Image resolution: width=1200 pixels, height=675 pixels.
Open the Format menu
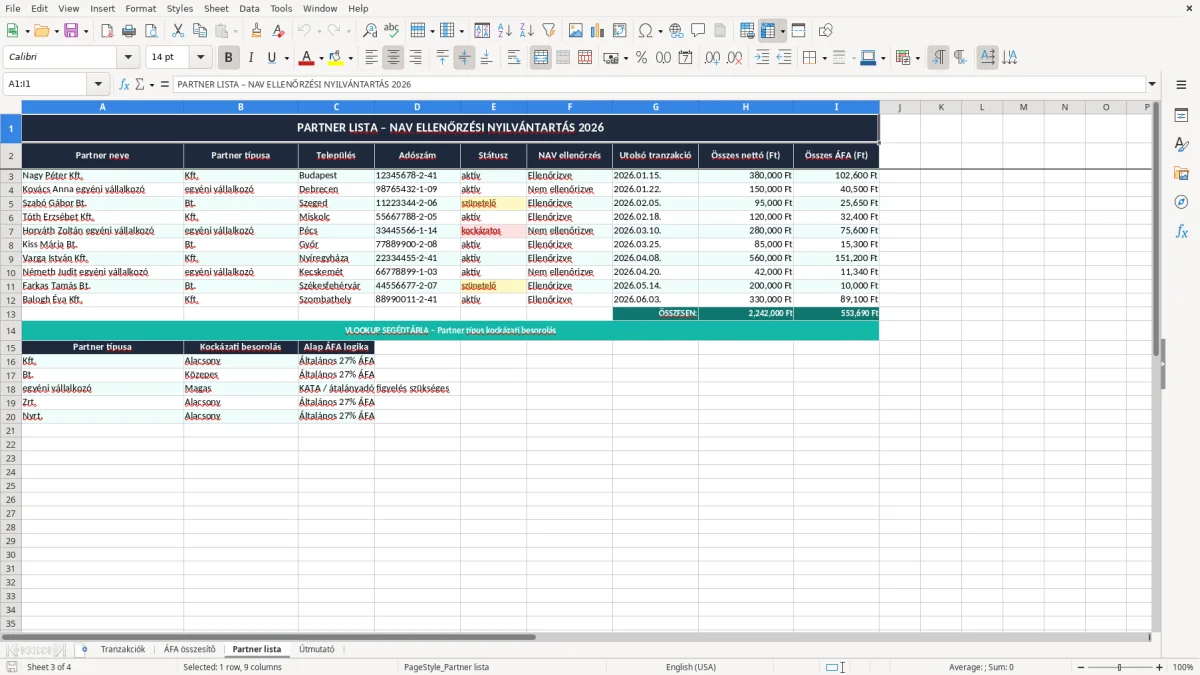click(140, 8)
